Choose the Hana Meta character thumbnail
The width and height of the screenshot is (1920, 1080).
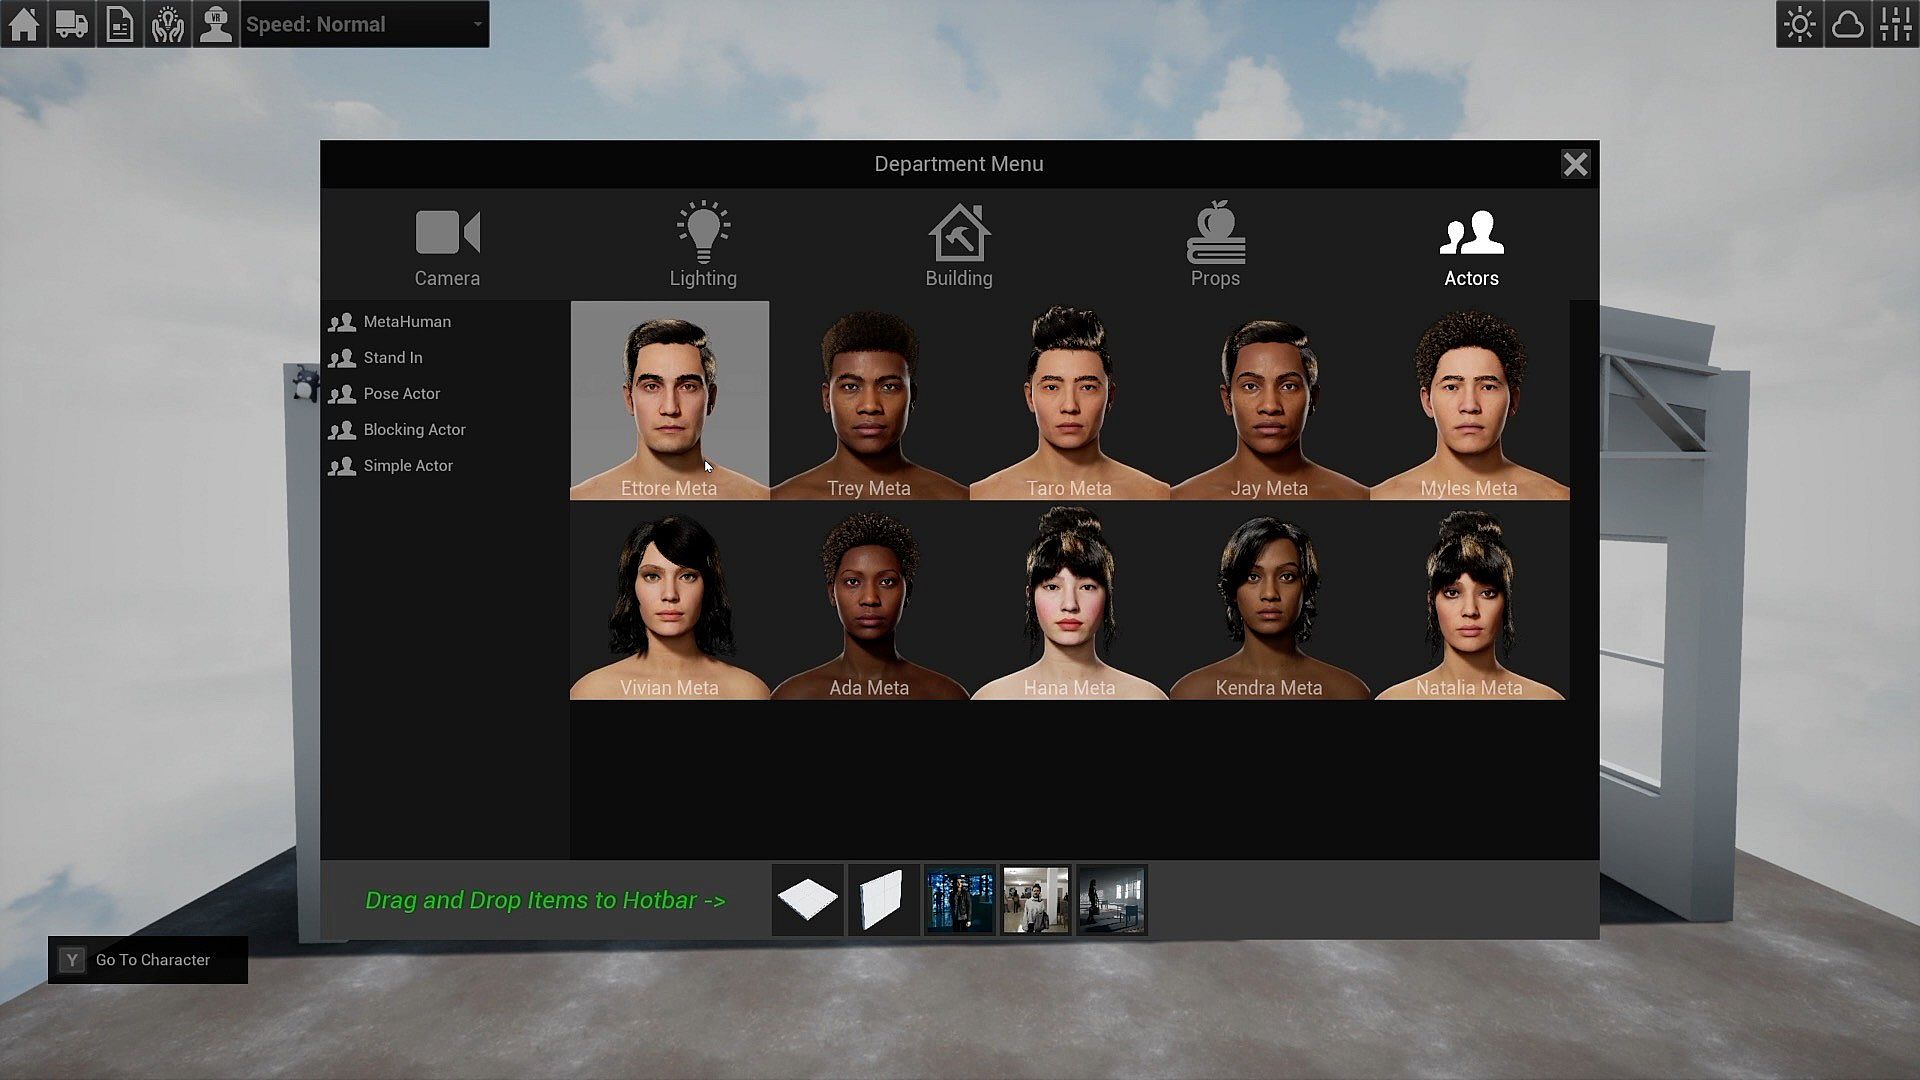point(1069,600)
